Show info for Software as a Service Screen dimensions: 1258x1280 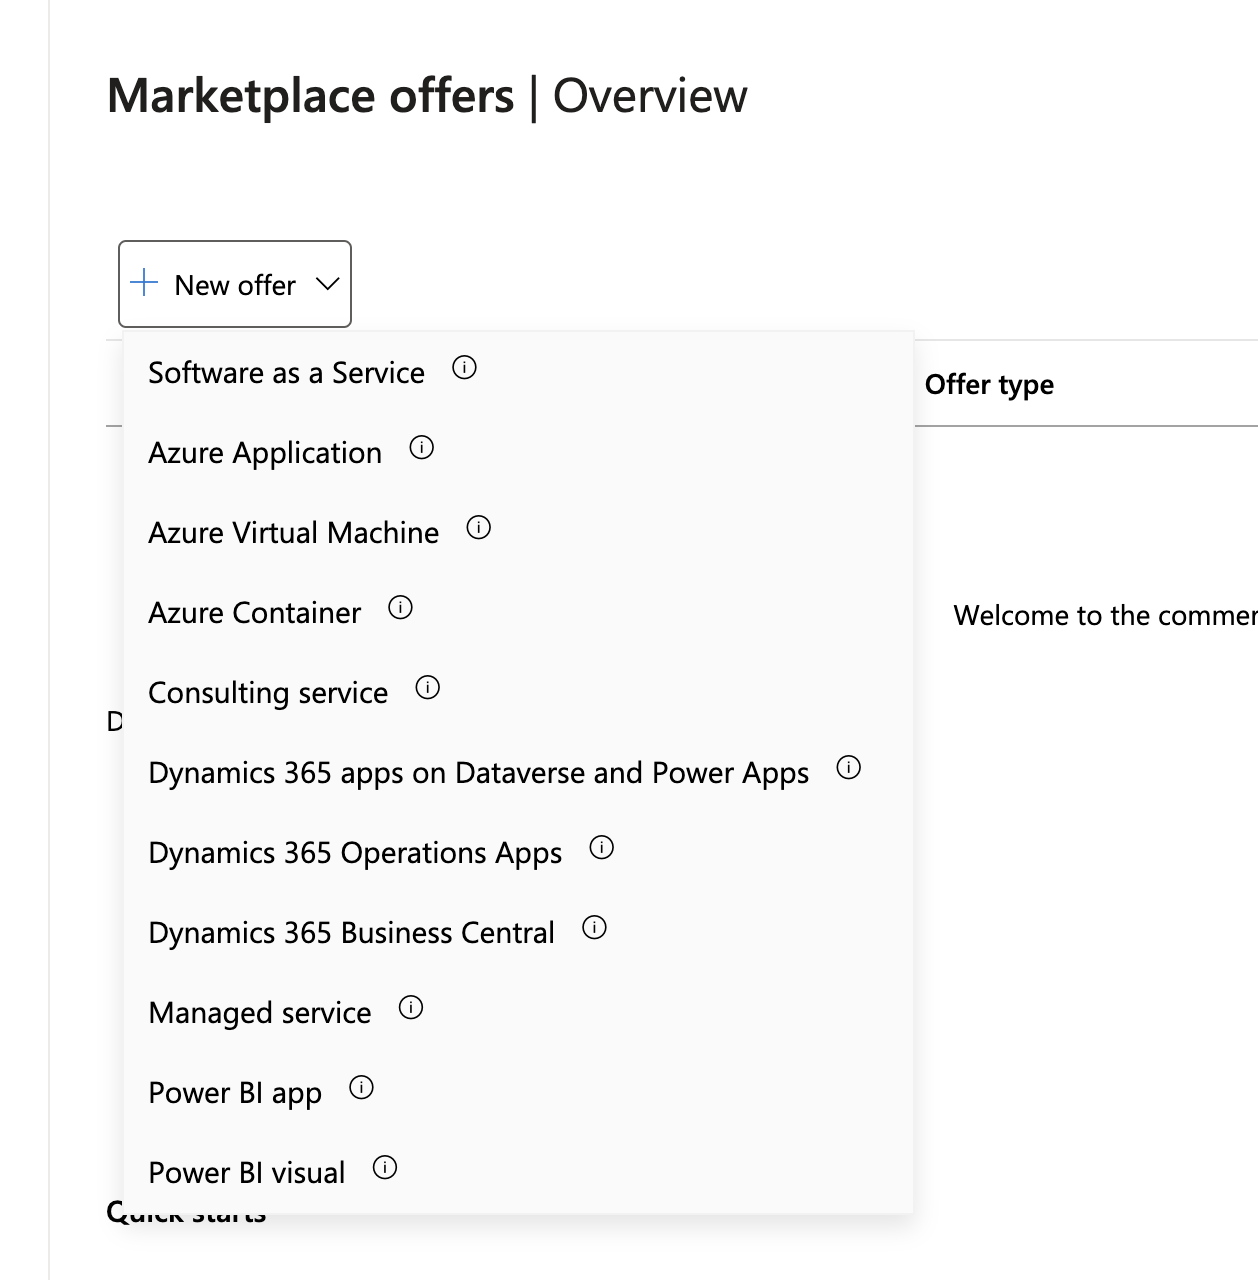(464, 368)
